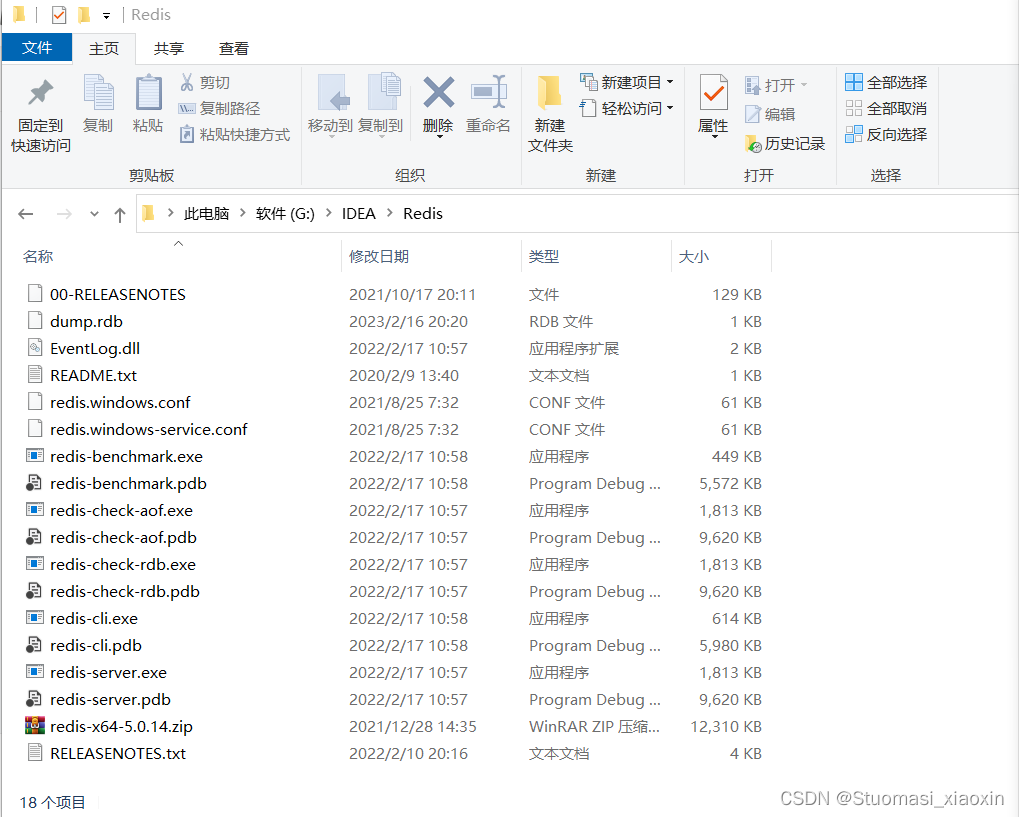This screenshot has width=1019, height=817.
Task: Switch to the 查看 ribbon tab
Action: click(234, 49)
